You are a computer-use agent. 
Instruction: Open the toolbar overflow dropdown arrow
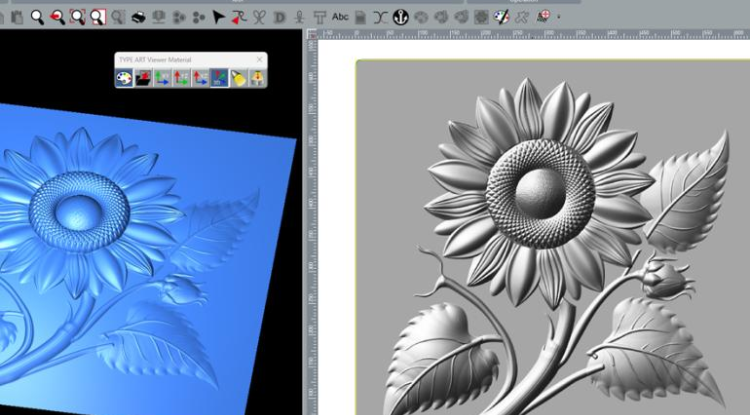tap(559, 17)
